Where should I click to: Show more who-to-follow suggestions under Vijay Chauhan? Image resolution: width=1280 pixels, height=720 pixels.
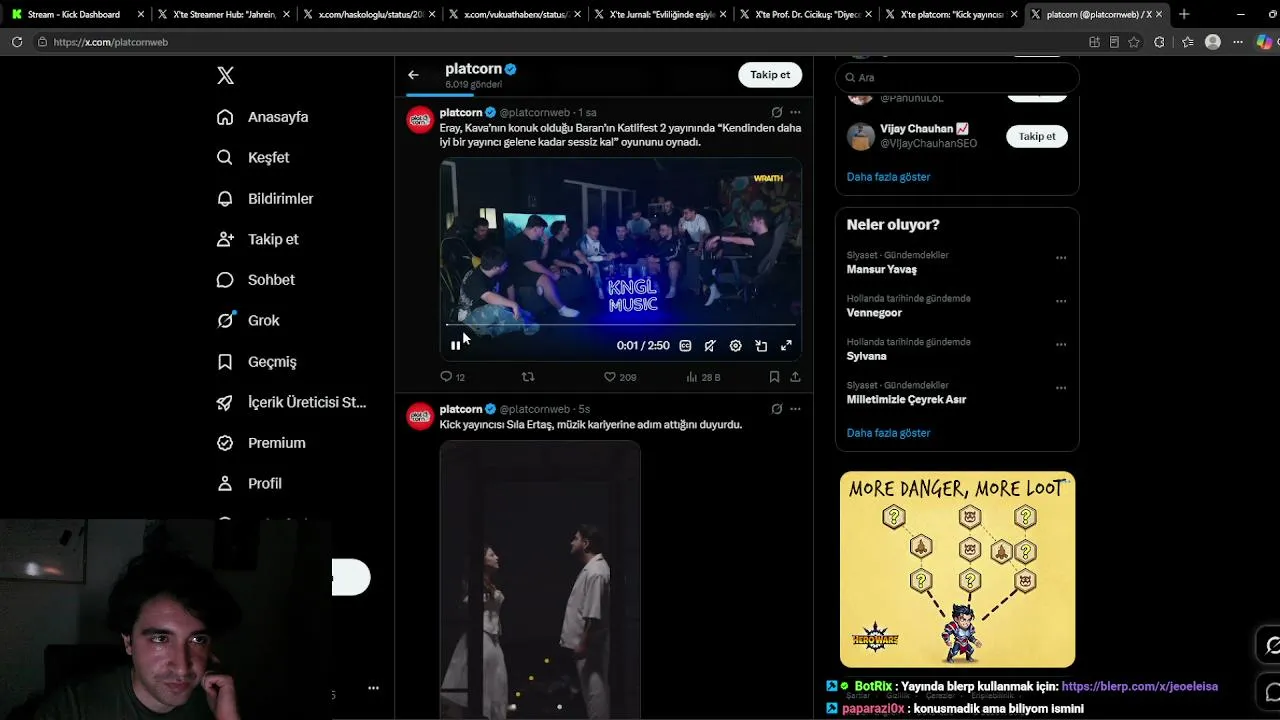point(888,177)
